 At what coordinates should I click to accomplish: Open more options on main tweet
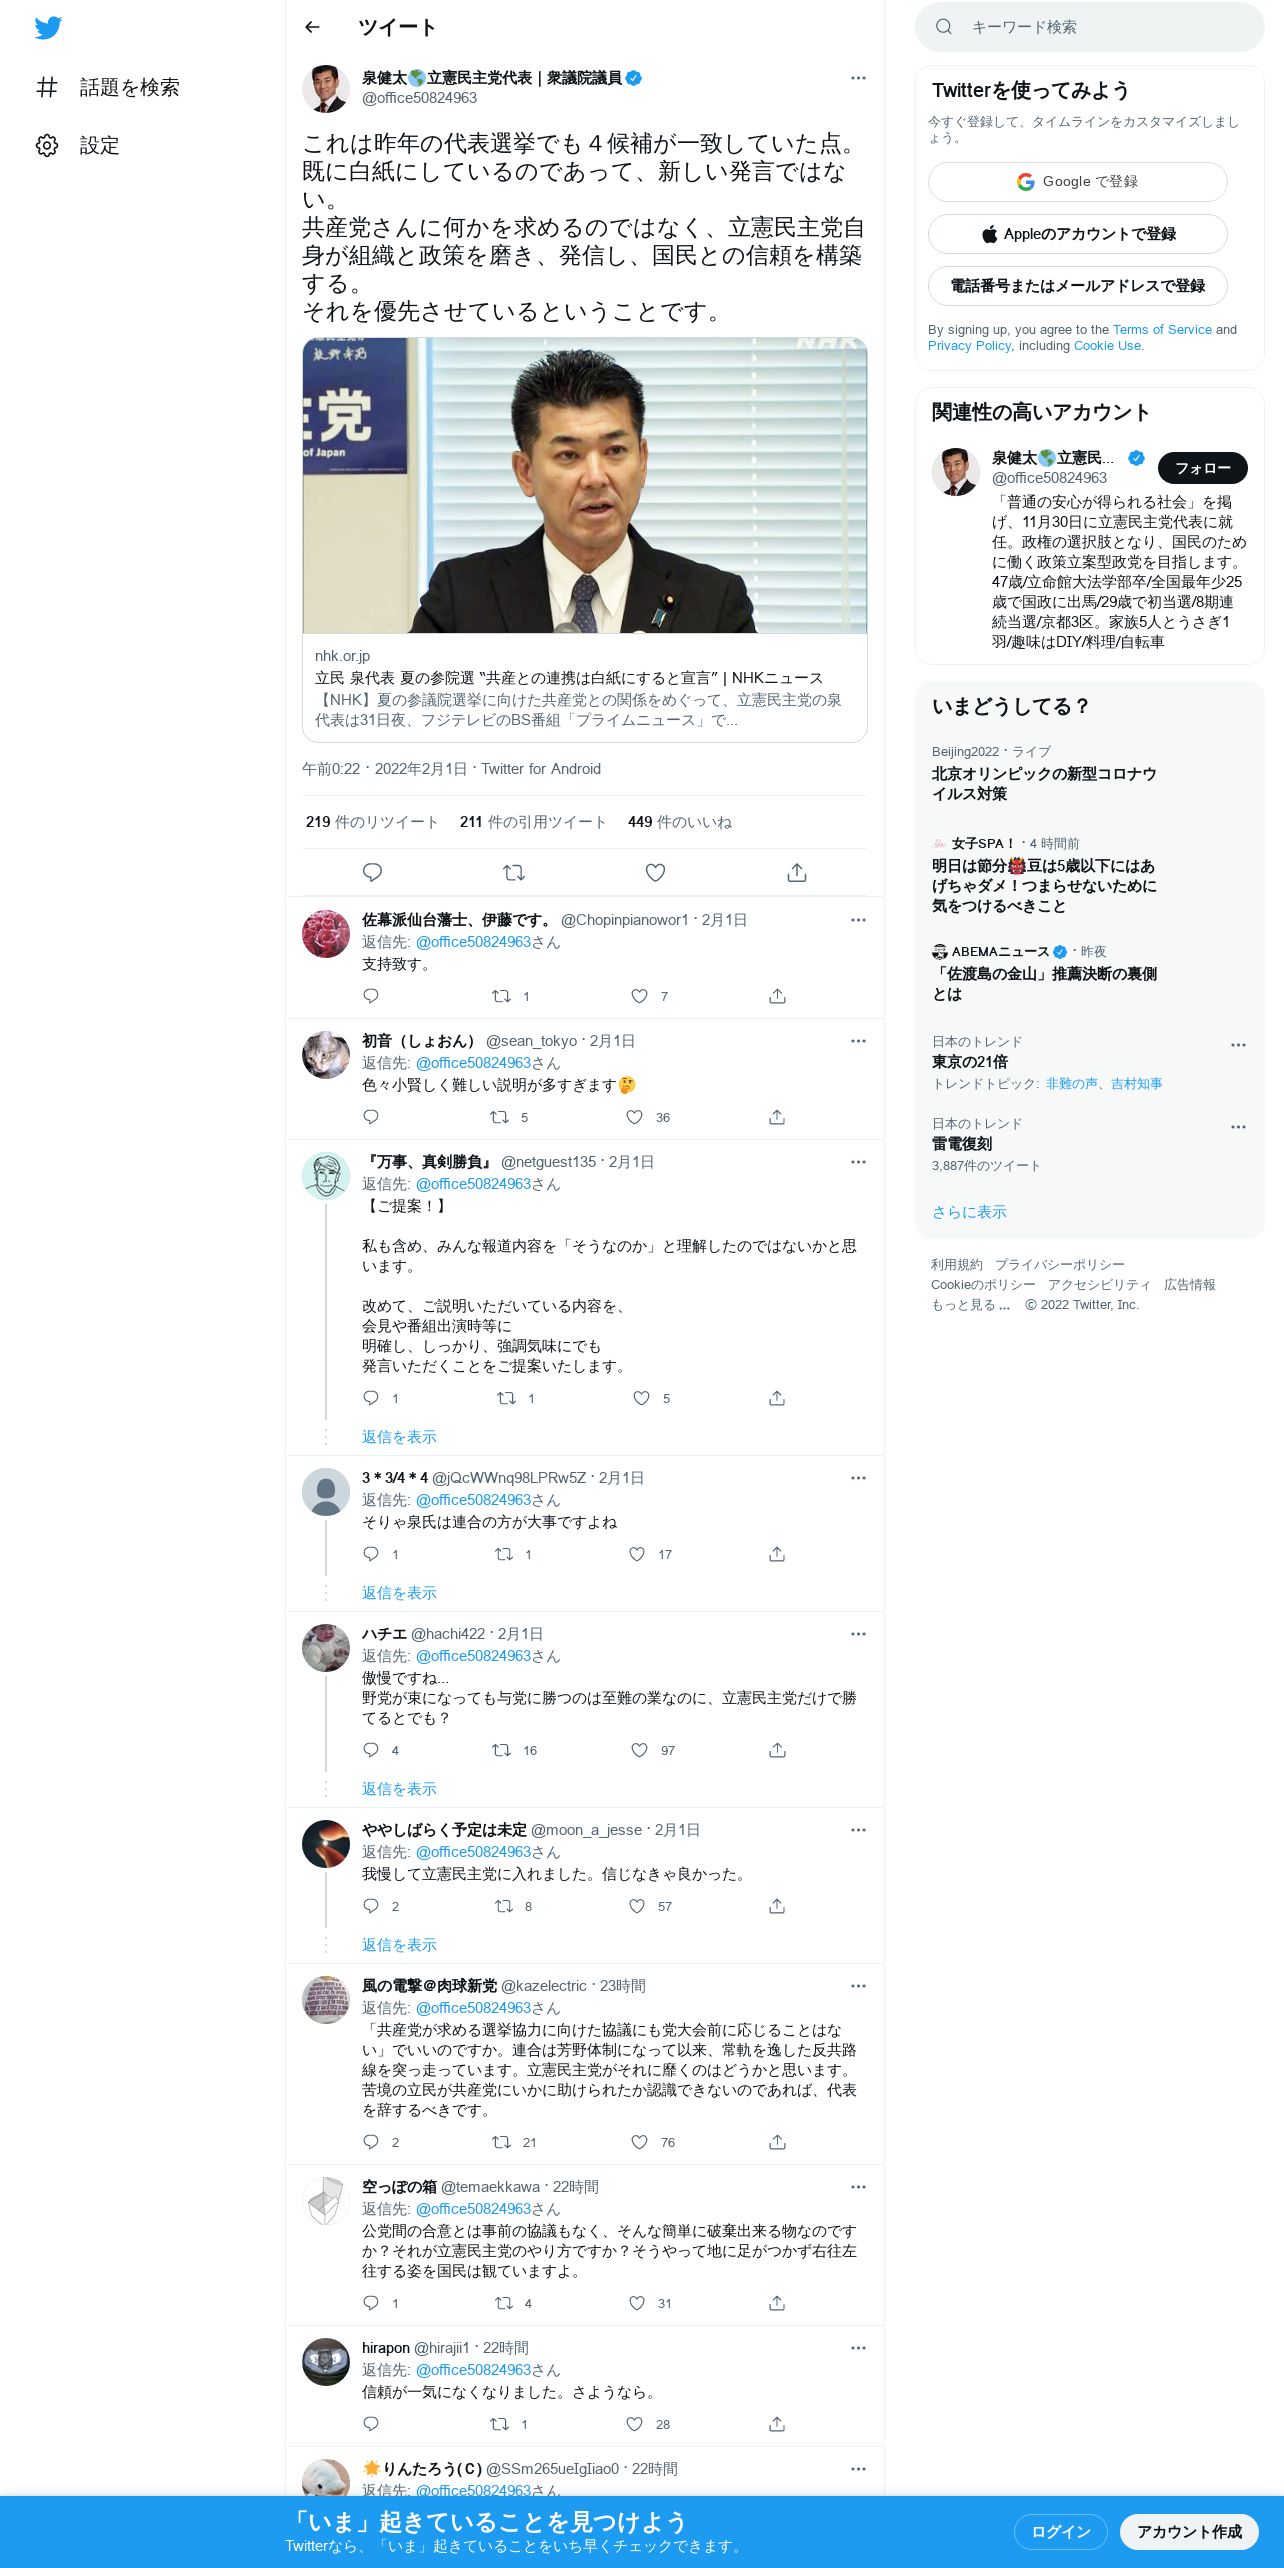tap(858, 78)
